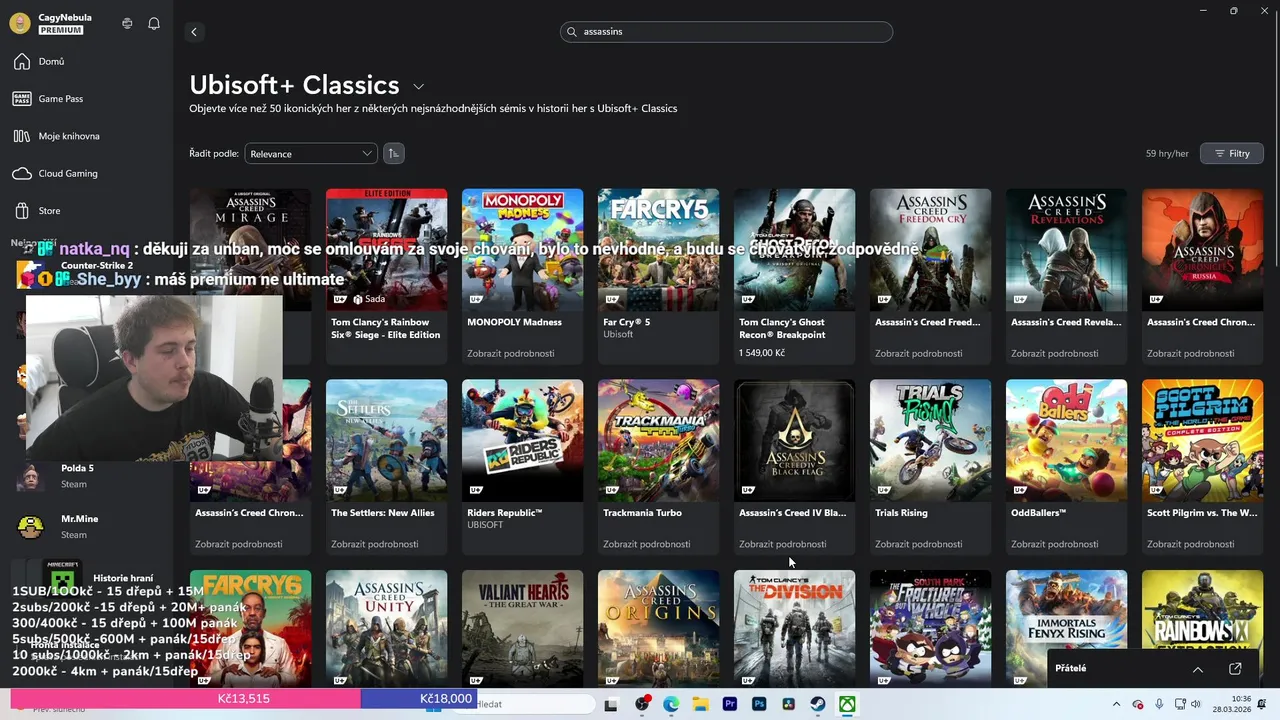This screenshot has height=720, width=1280.
Task: Open Assassin's Creed Unity cover
Action: click(386, 628)
